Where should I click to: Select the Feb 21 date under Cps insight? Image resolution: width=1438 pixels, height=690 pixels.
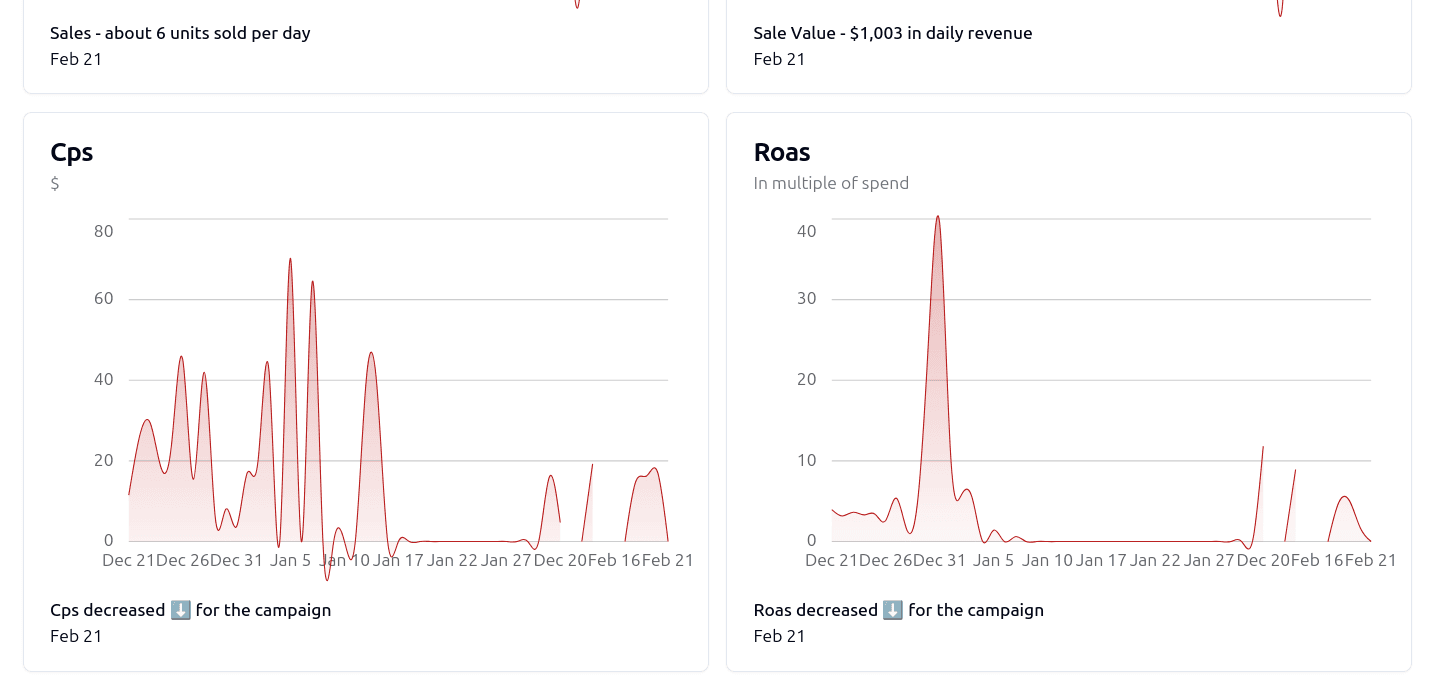point(76,636)
